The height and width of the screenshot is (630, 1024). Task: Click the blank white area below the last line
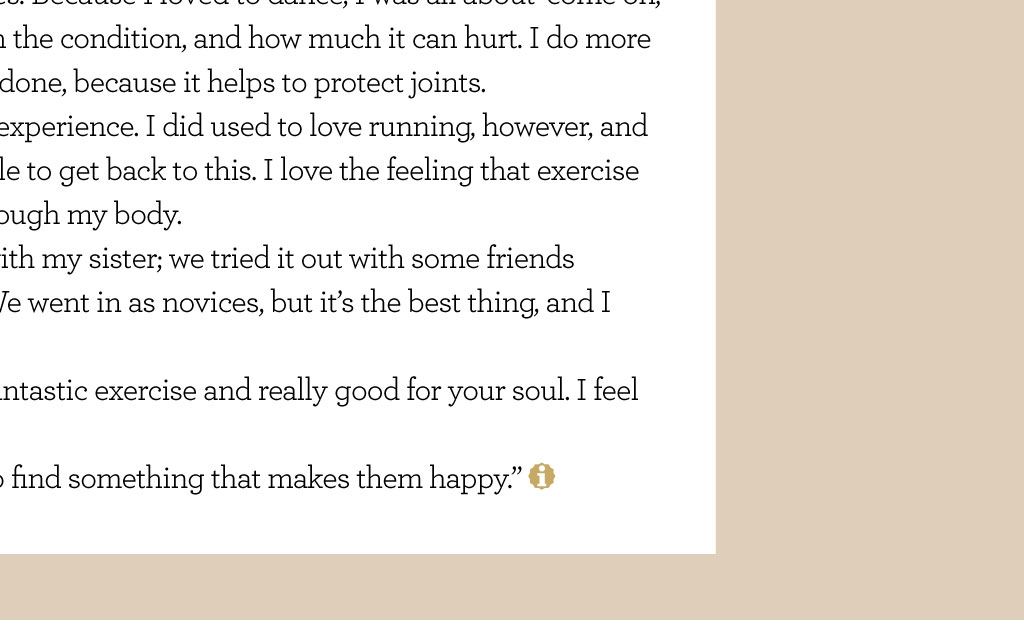[358, 526]
